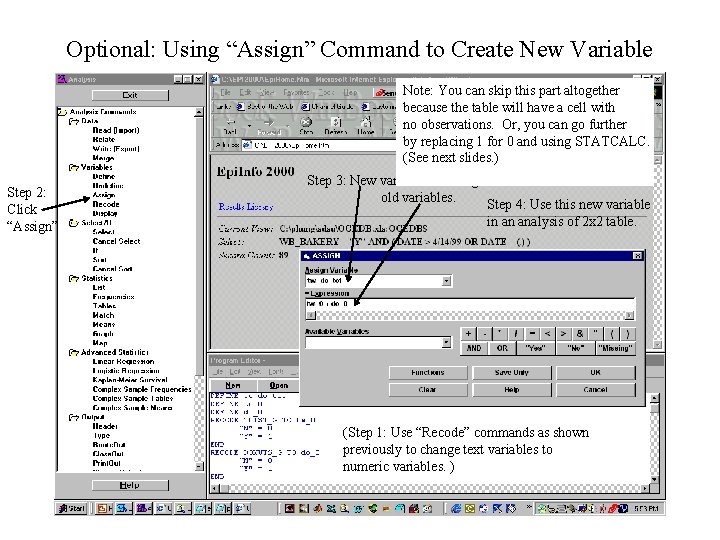Click the Windows Start button
Screen dimensions: 720x540
pyautogui.click(x=72, y=508)
